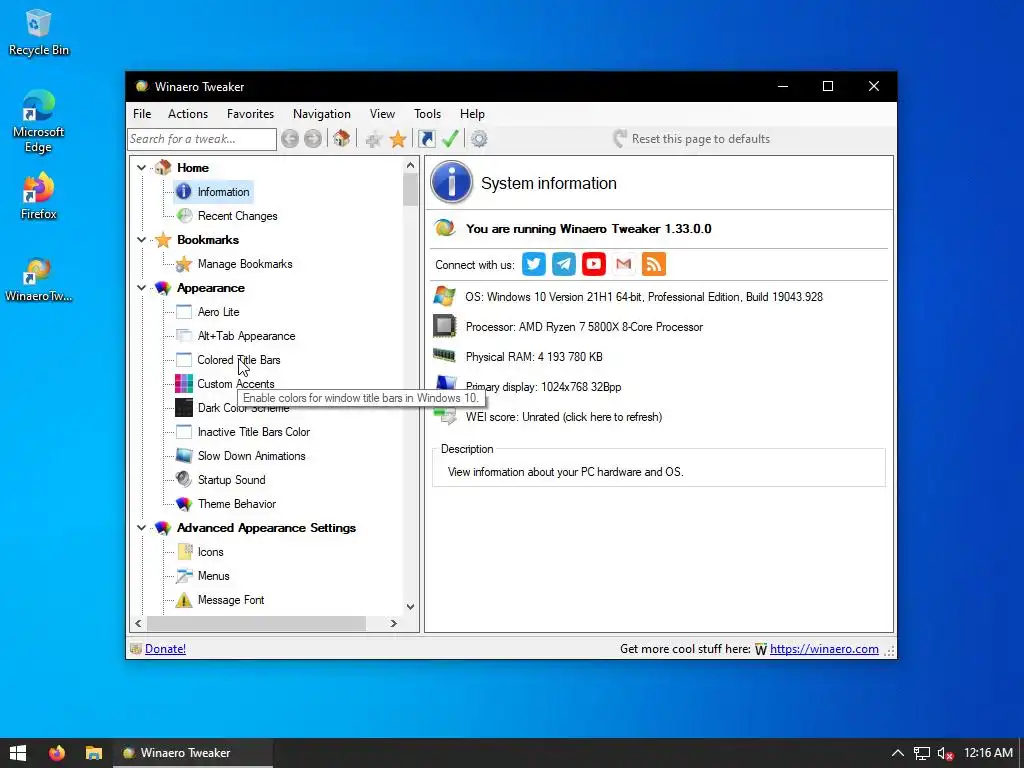This screenshot has width=1024, height=768.
Task: Select Alt+Tab Appearance tree item
Action: coord(246,336)
